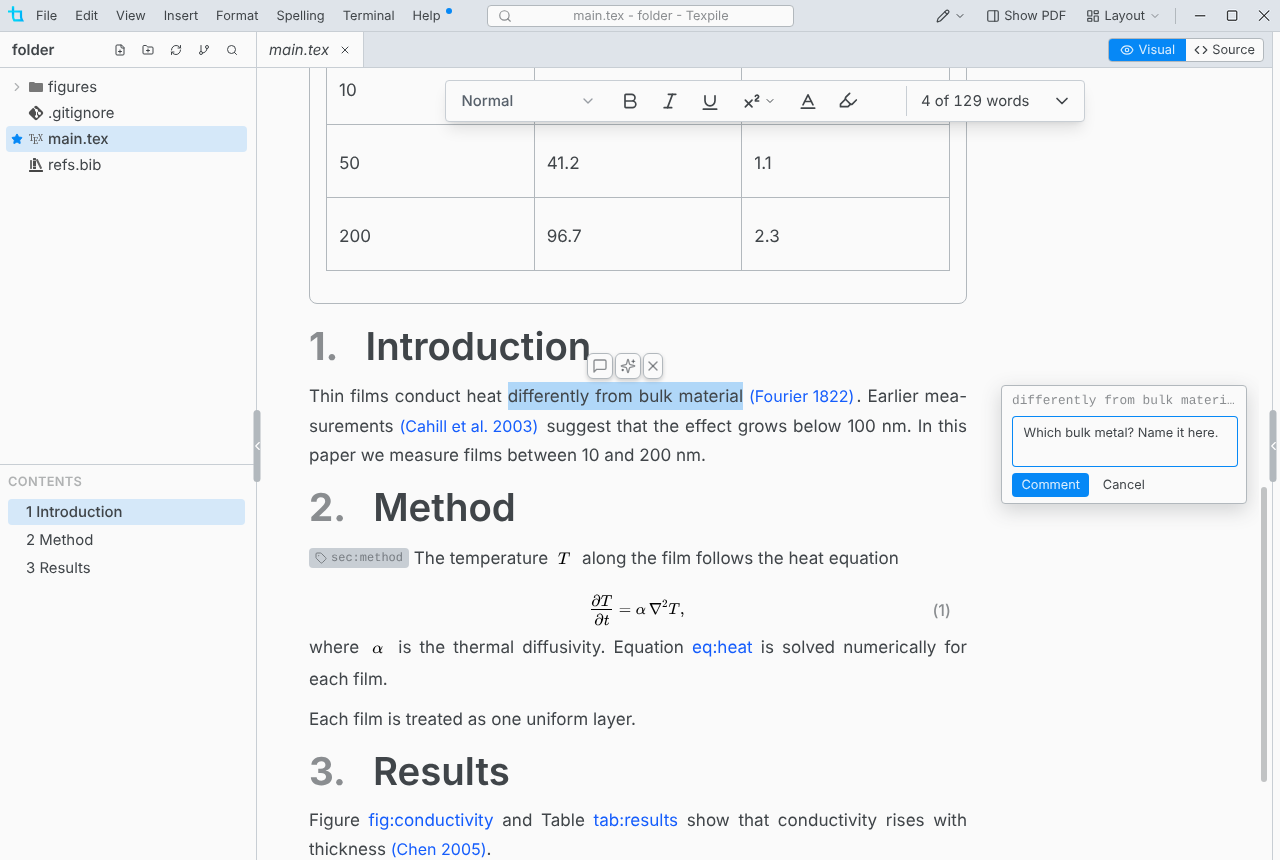The height and width of the screenshot is (860, 1280).
Task: Click the add comment bubble icon above selection
Action: click(x=600, y=366)
